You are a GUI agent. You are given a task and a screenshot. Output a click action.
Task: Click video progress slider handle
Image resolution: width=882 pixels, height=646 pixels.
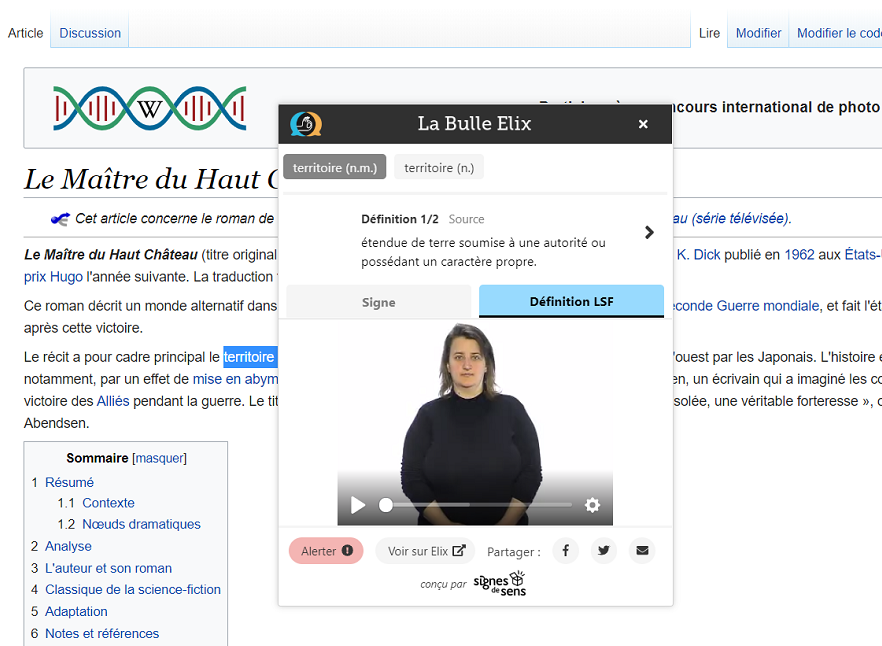pyautogui.click(x=386, y=505)
